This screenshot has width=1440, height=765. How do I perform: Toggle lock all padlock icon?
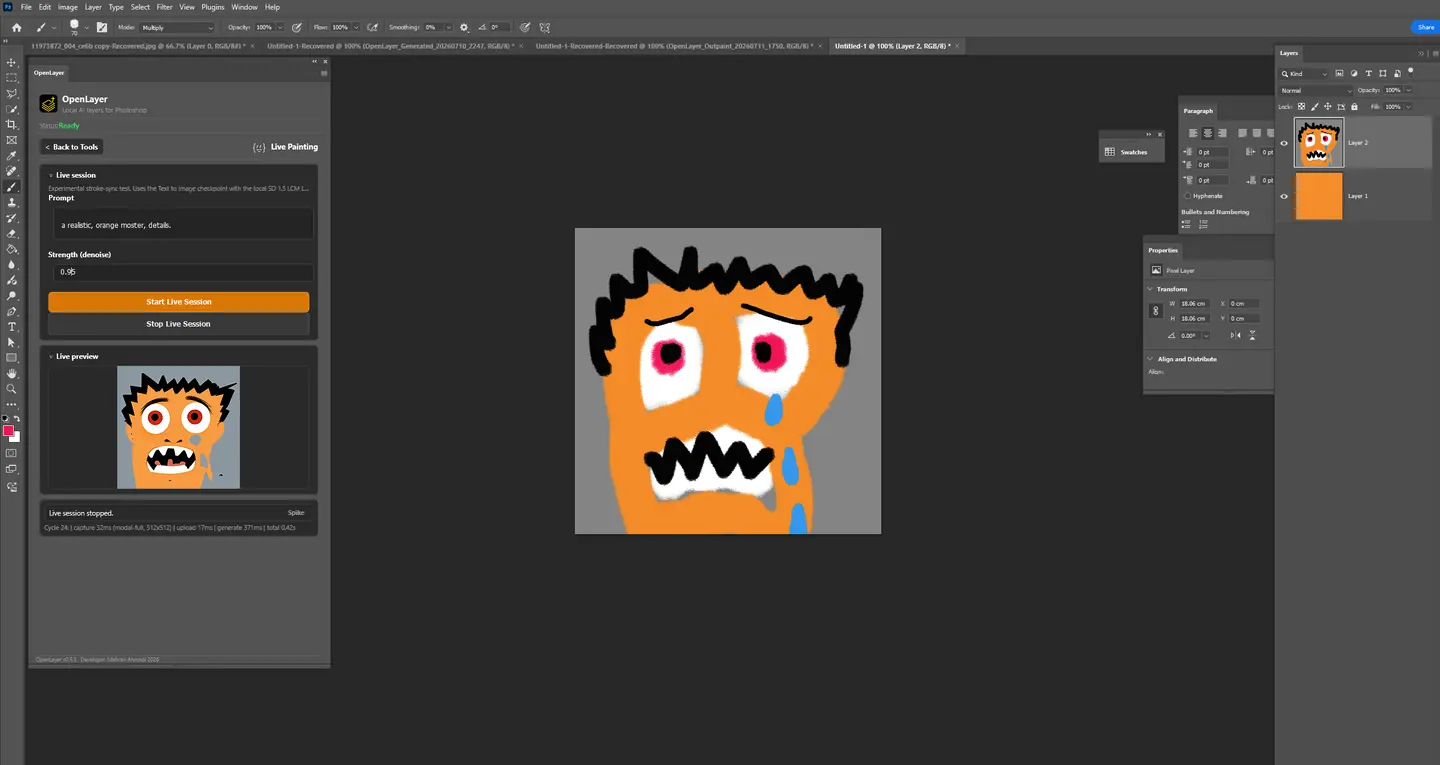(x=1354, y=106)
